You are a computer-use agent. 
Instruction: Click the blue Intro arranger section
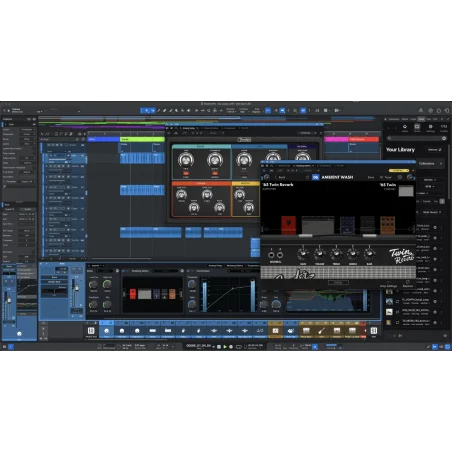click(103, 139)
